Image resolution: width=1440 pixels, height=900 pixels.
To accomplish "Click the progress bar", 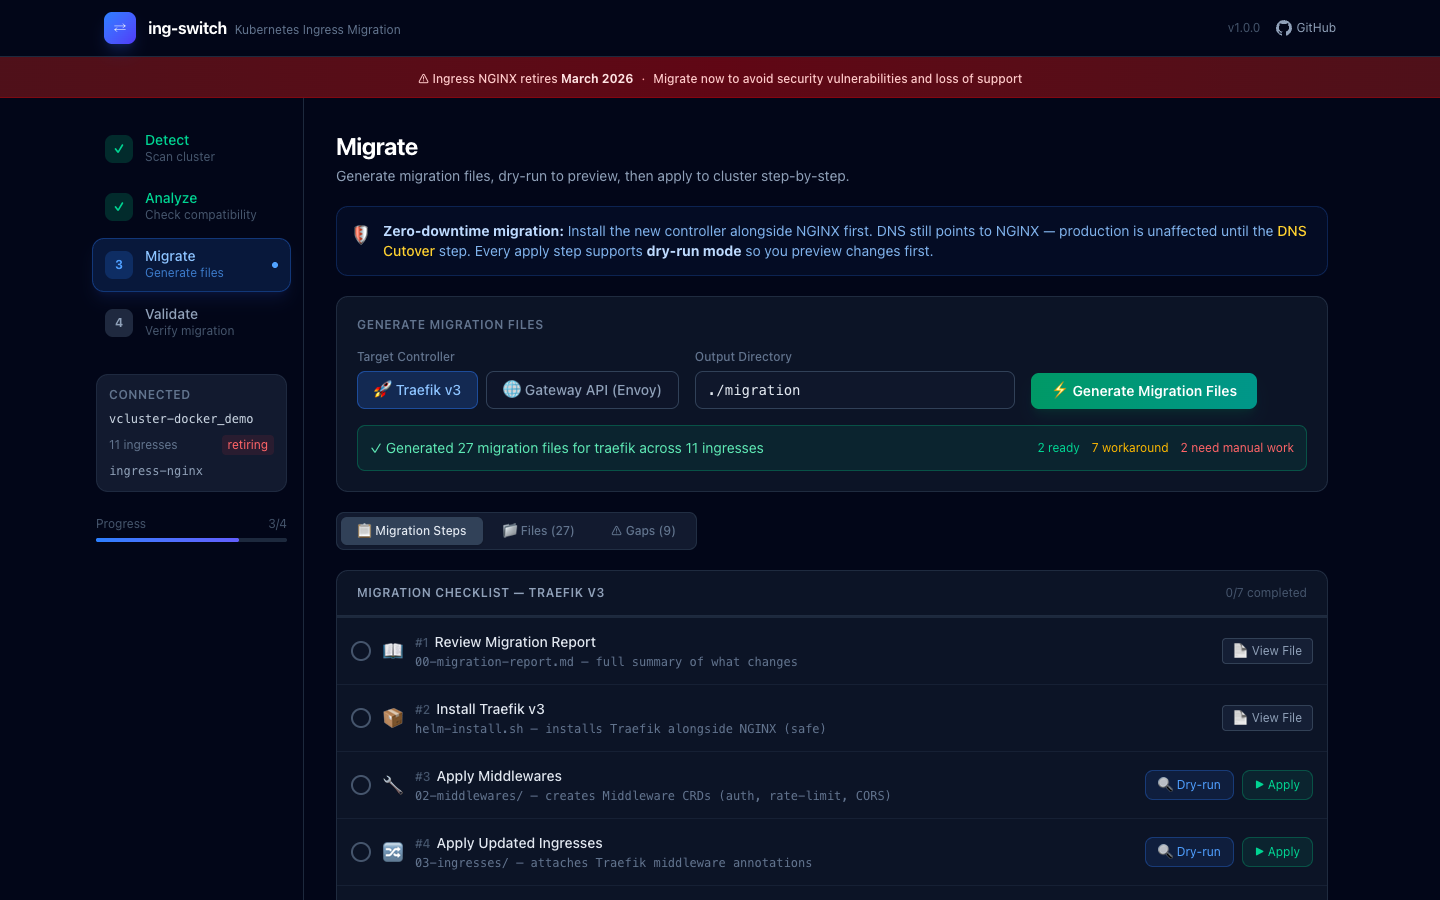I will tap(191, 540).
